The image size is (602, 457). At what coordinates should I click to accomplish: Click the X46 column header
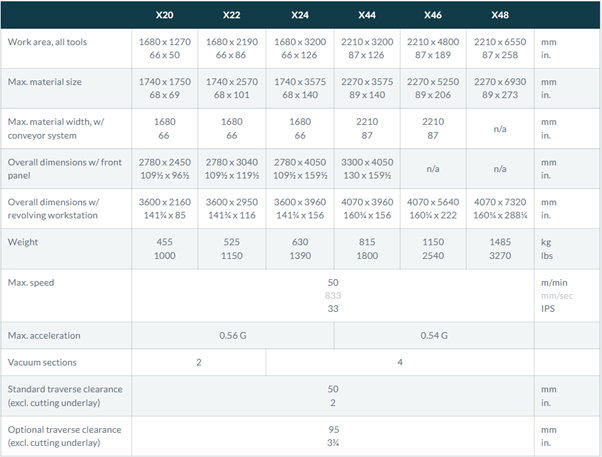pos(433,15)
